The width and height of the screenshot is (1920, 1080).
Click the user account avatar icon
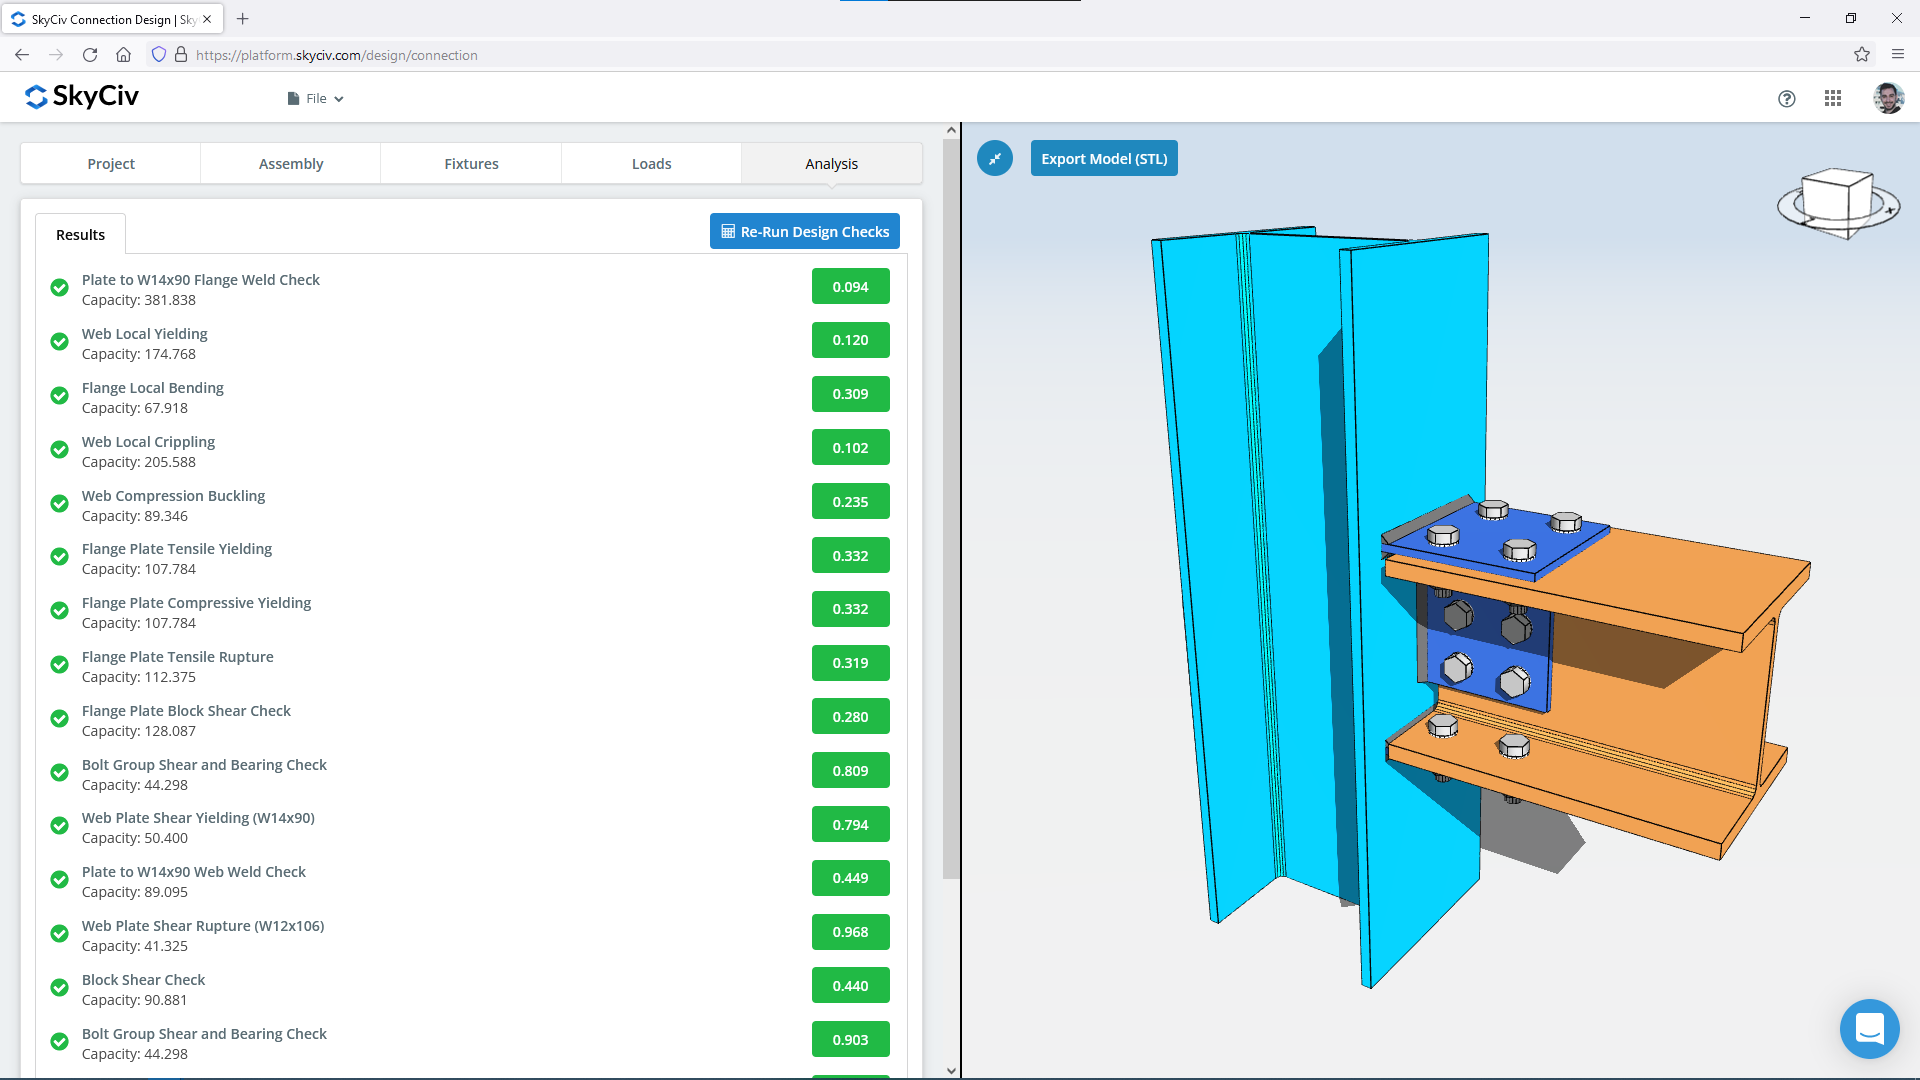point(1888,98)
